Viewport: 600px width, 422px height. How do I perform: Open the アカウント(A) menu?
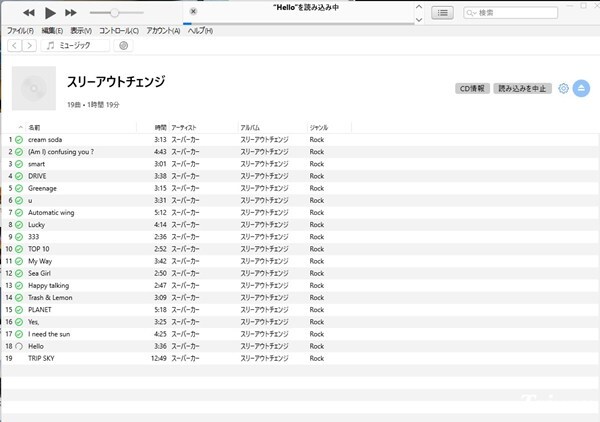click(x=163, y=31)
